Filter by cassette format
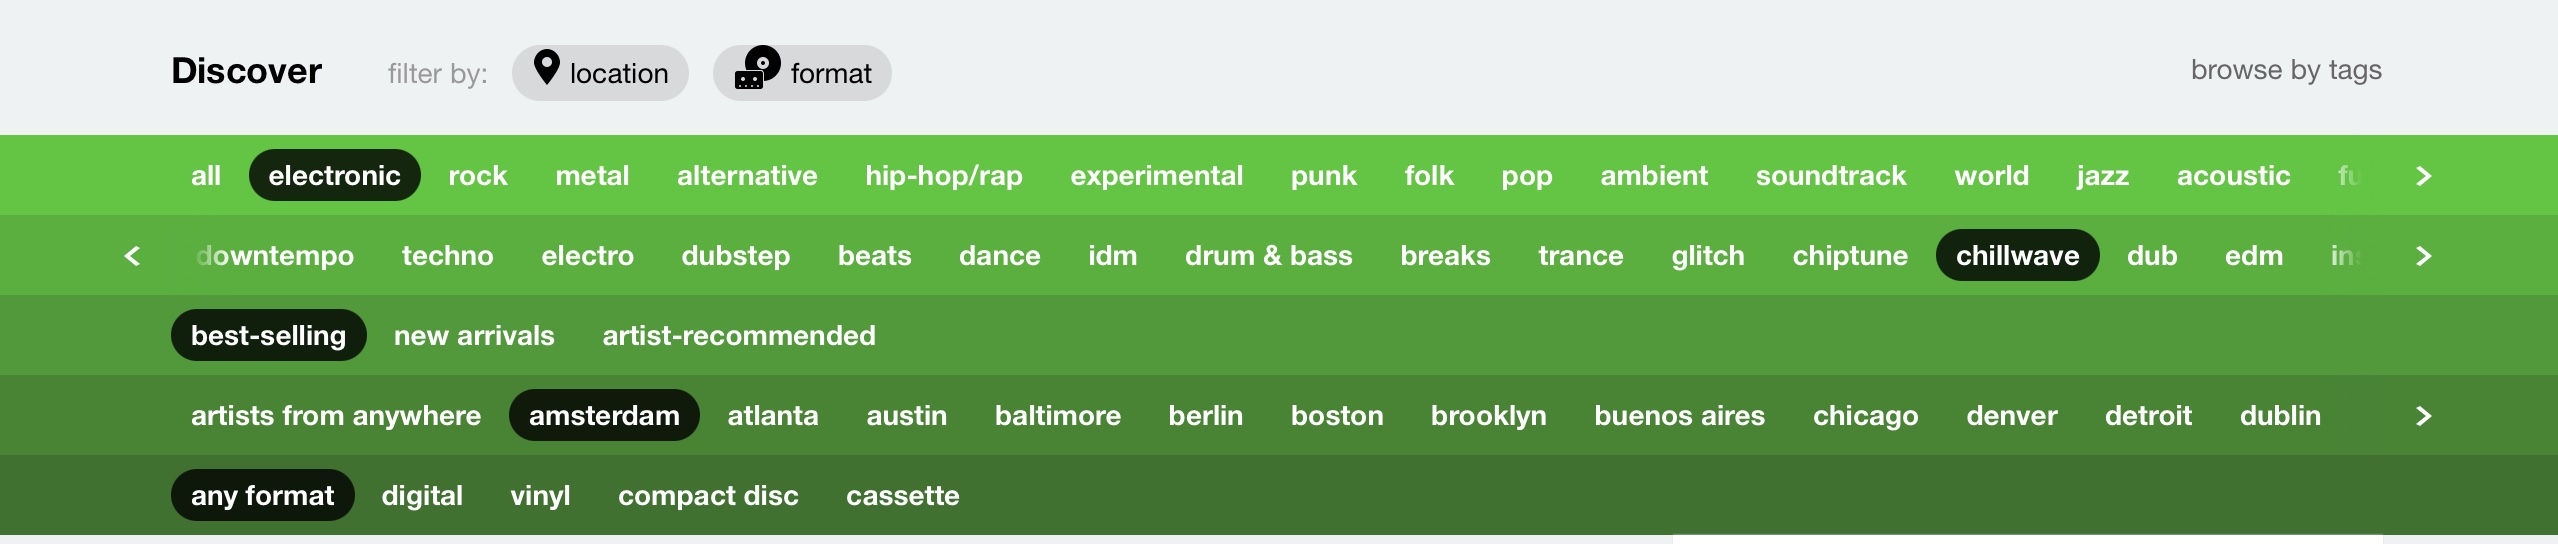This screenshot has height=544, width=2558. click(902, 496)
